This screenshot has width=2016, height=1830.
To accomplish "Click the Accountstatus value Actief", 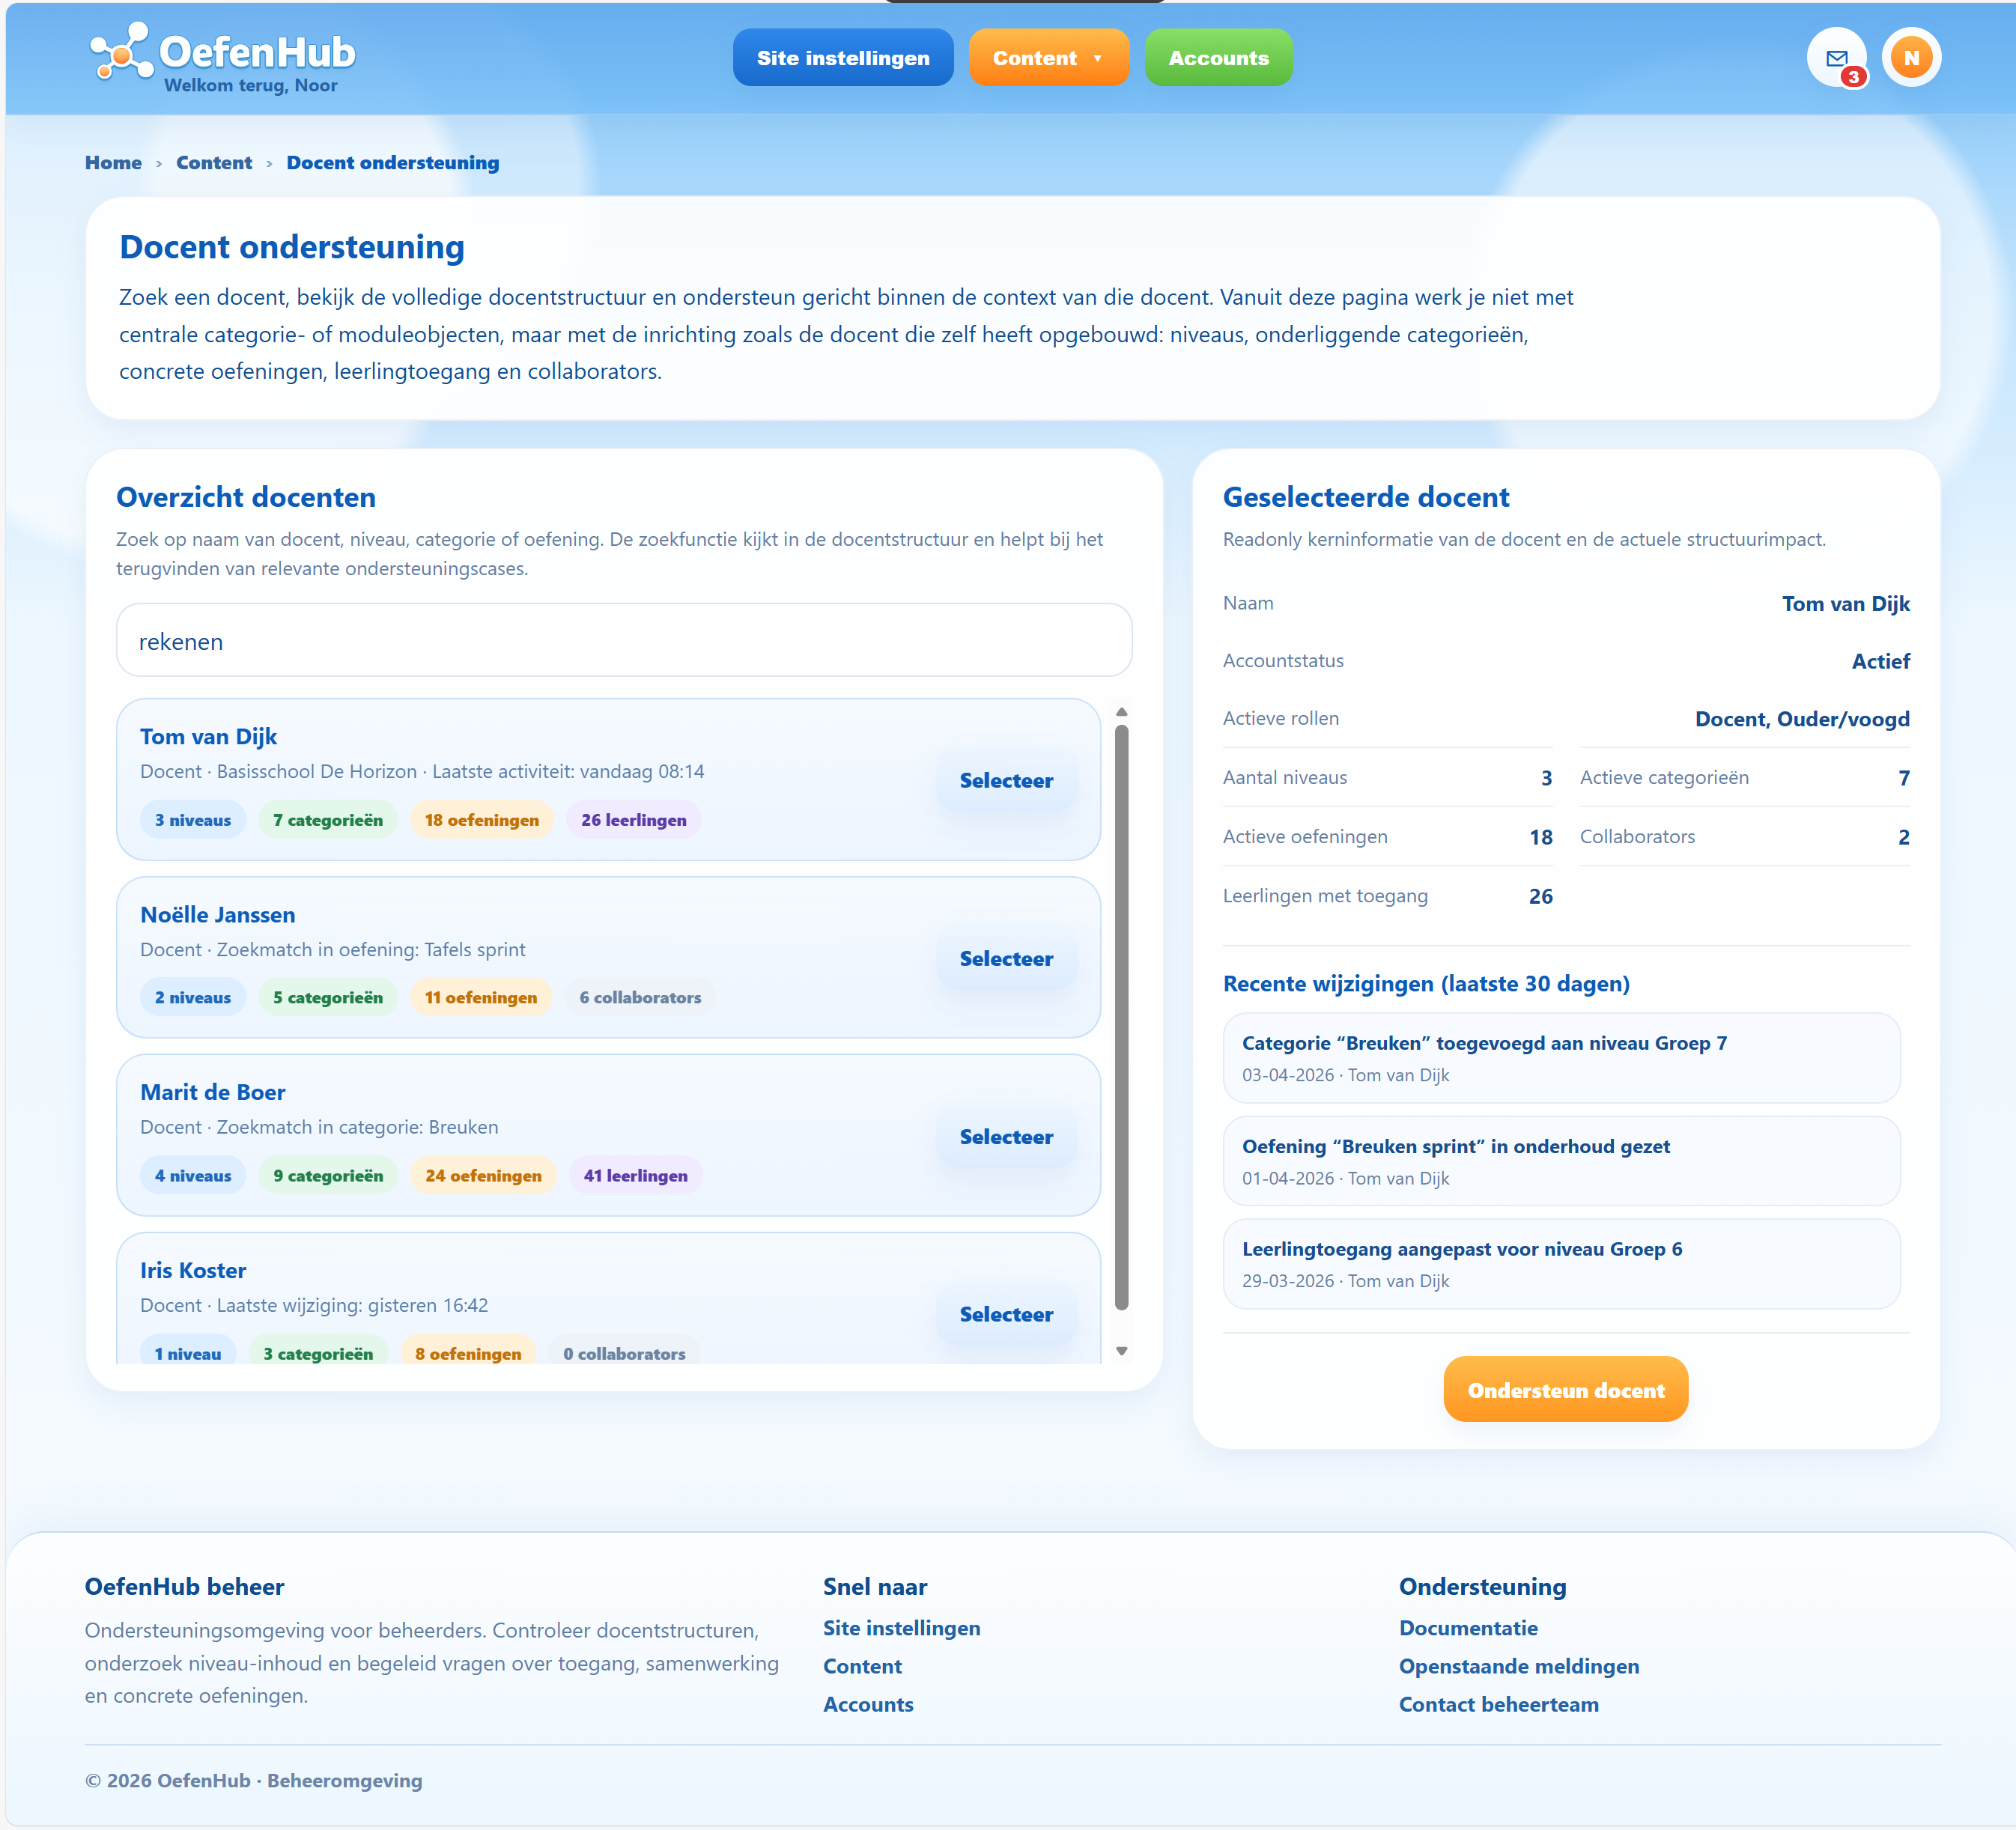I will (1880, 661).
